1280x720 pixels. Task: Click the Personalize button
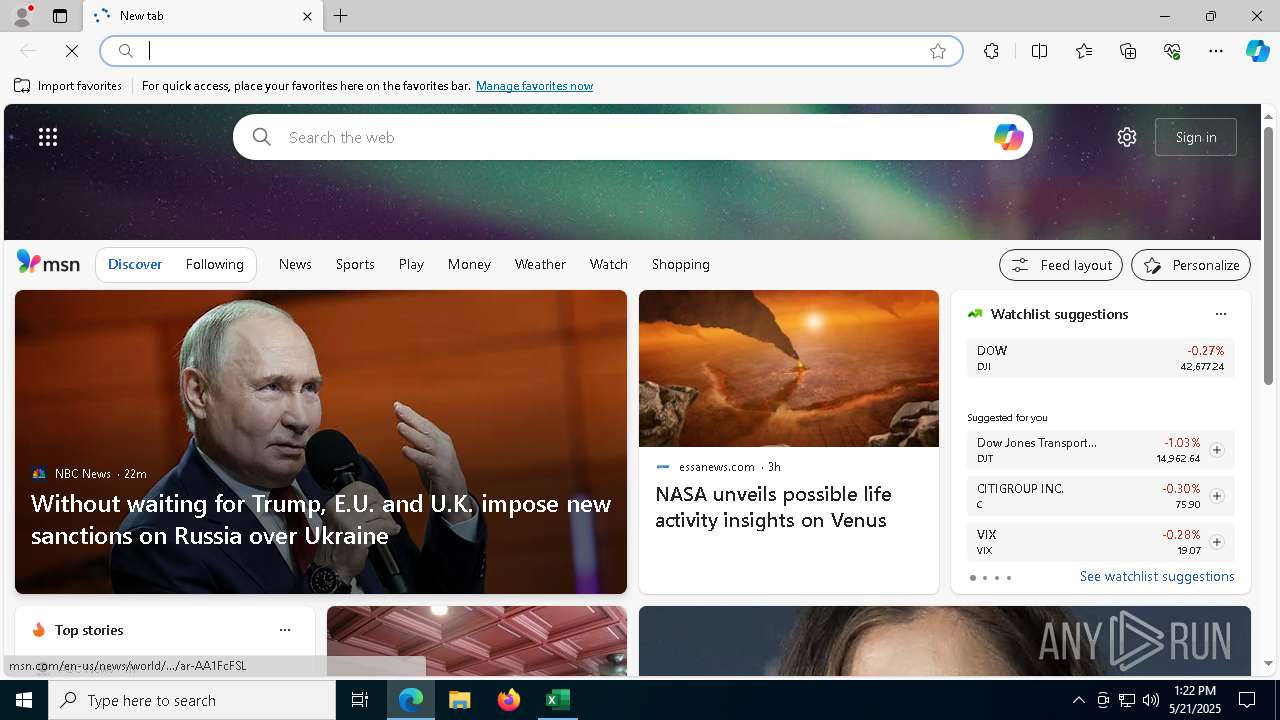point(1191,265)
